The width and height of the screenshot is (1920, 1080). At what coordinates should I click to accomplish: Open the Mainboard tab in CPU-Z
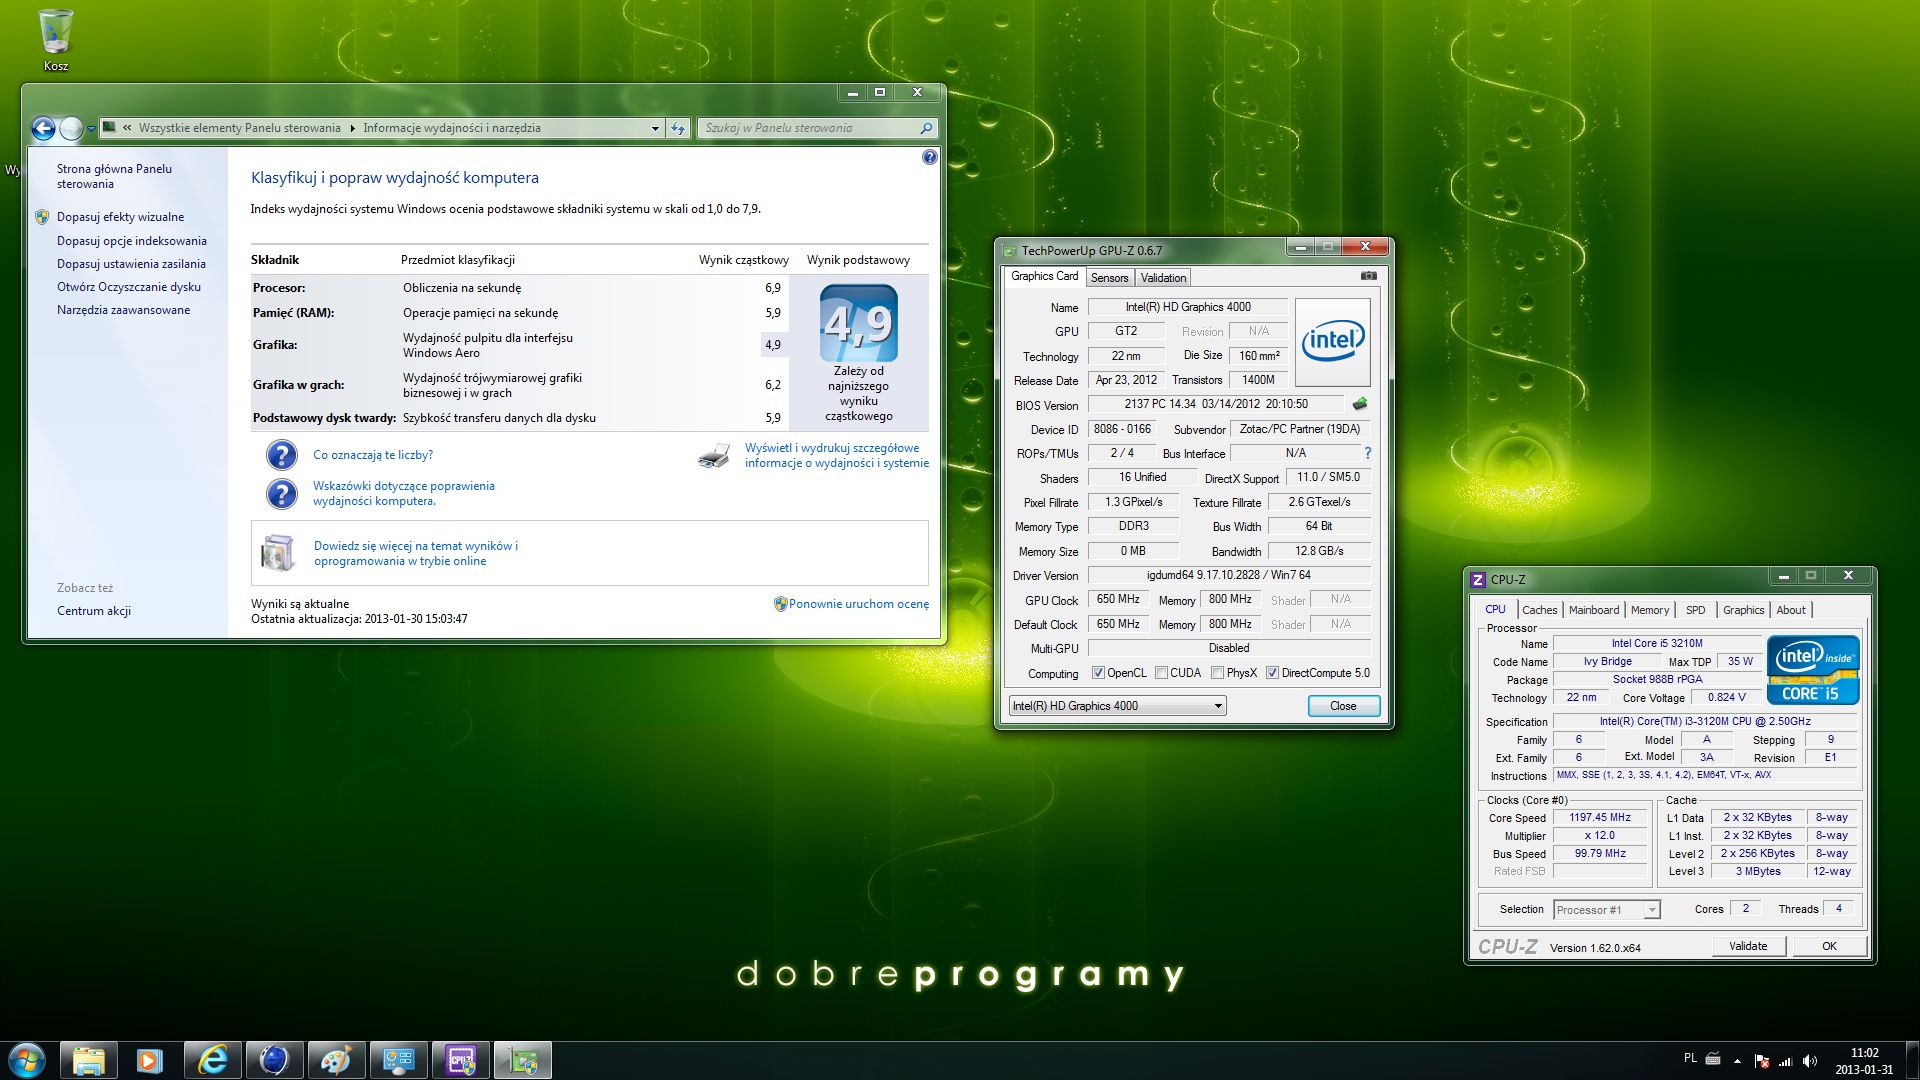point(1593,610)
